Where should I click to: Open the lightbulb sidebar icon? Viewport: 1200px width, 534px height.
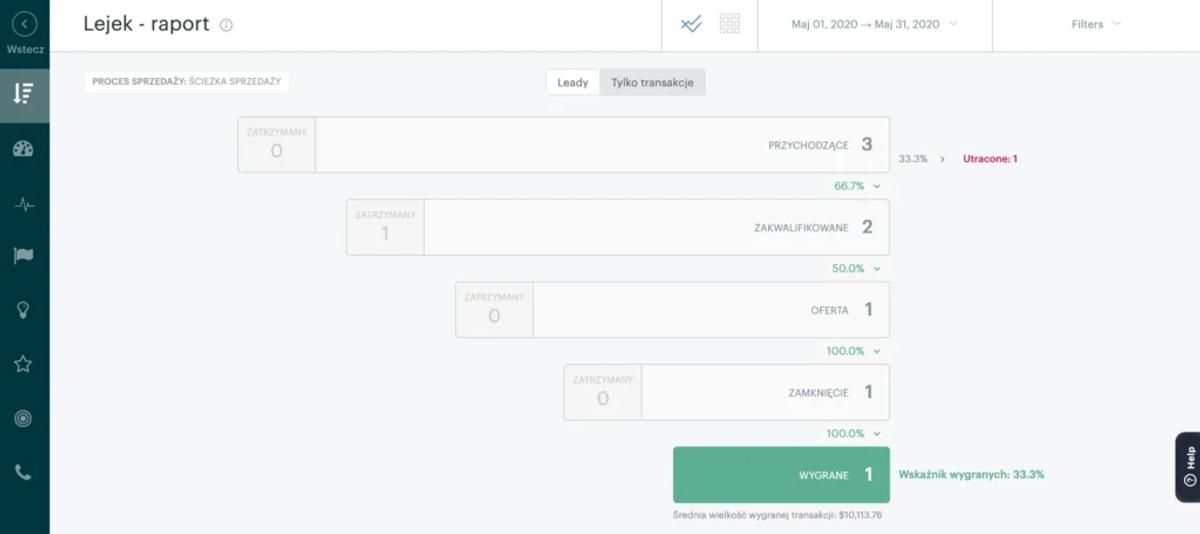[24, 310]
